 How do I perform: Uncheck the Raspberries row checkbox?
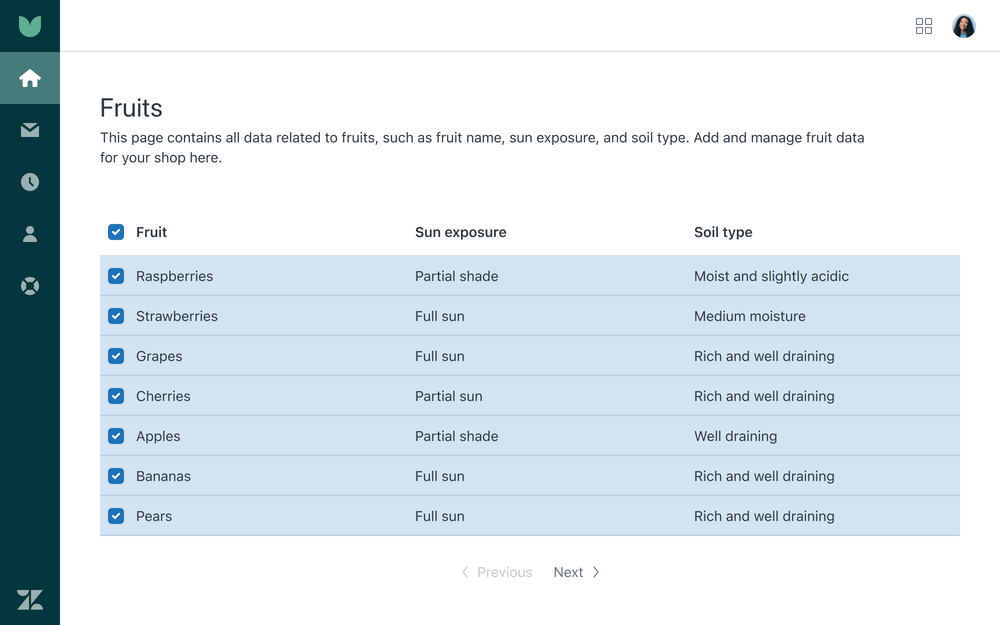(116, 276)
